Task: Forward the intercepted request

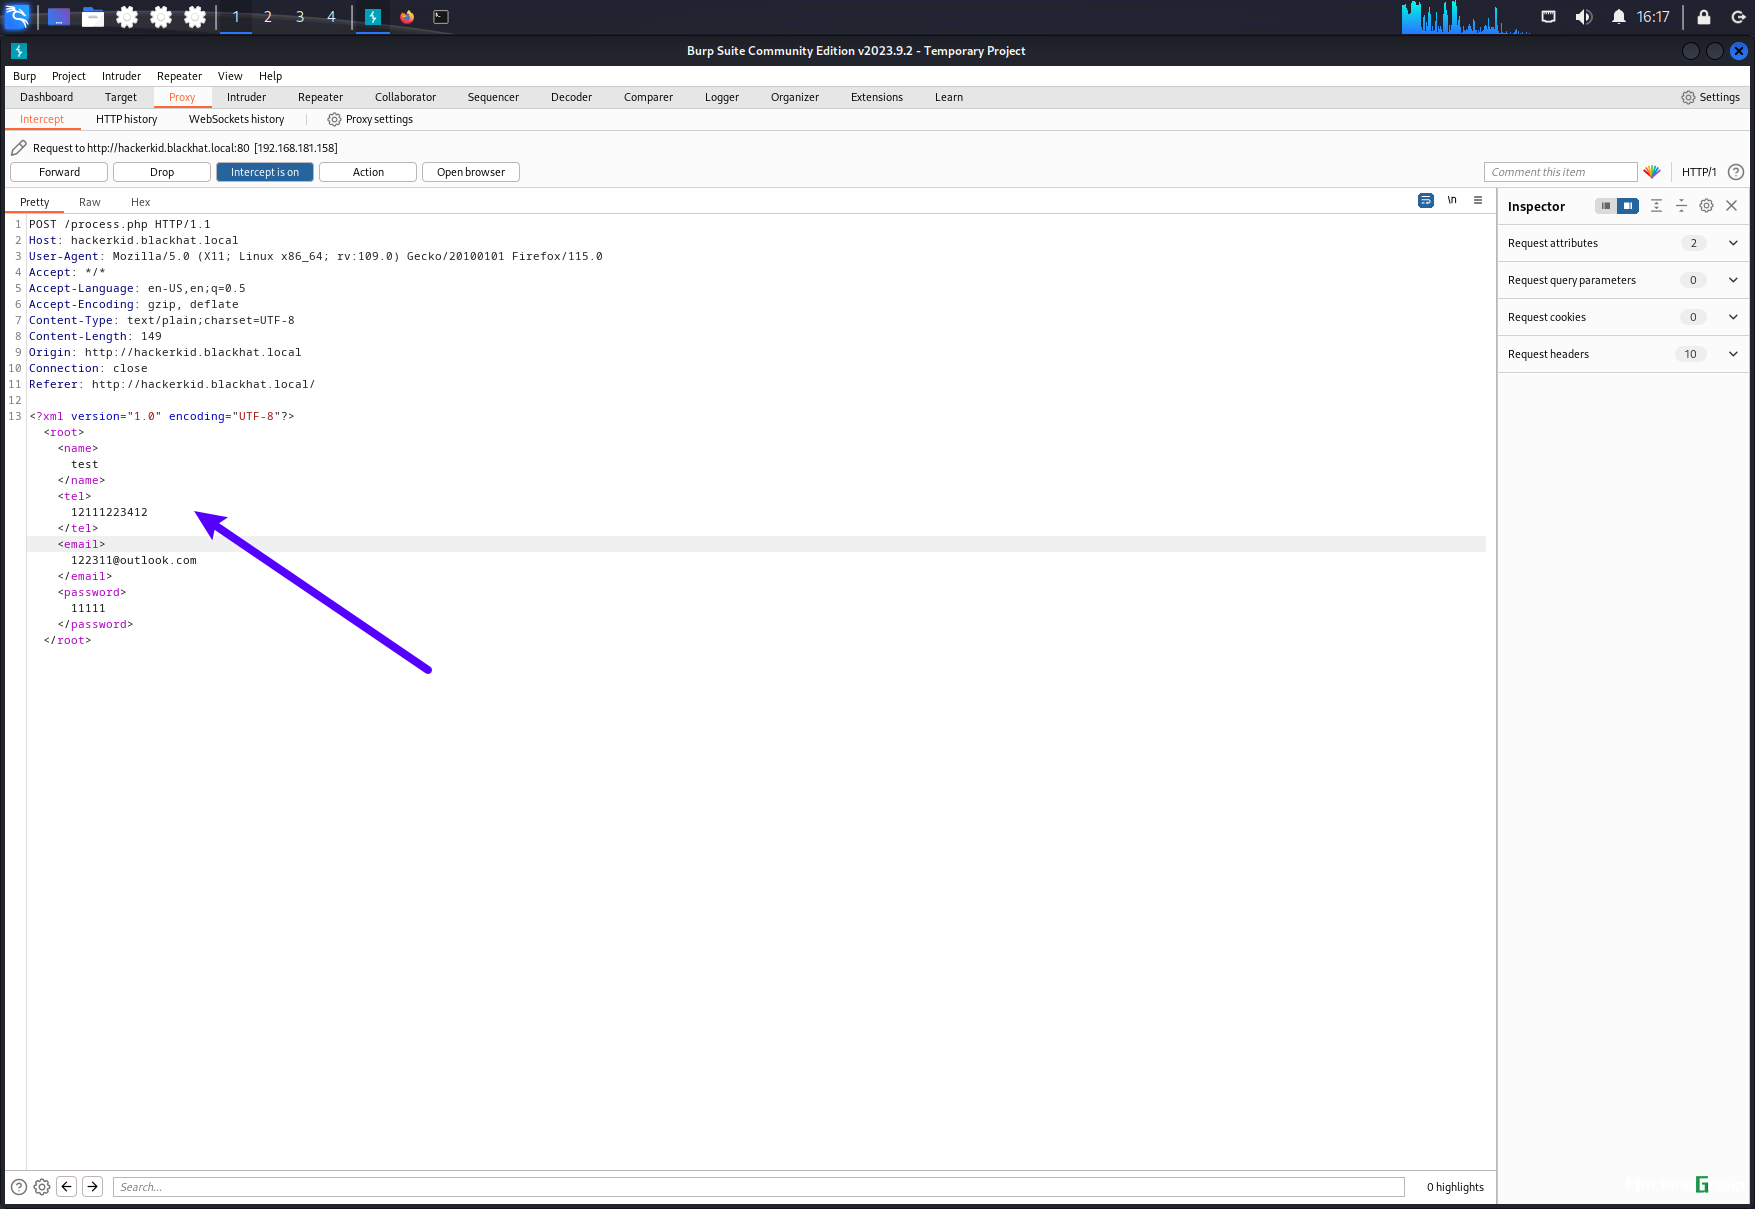Action: point(59,172)
